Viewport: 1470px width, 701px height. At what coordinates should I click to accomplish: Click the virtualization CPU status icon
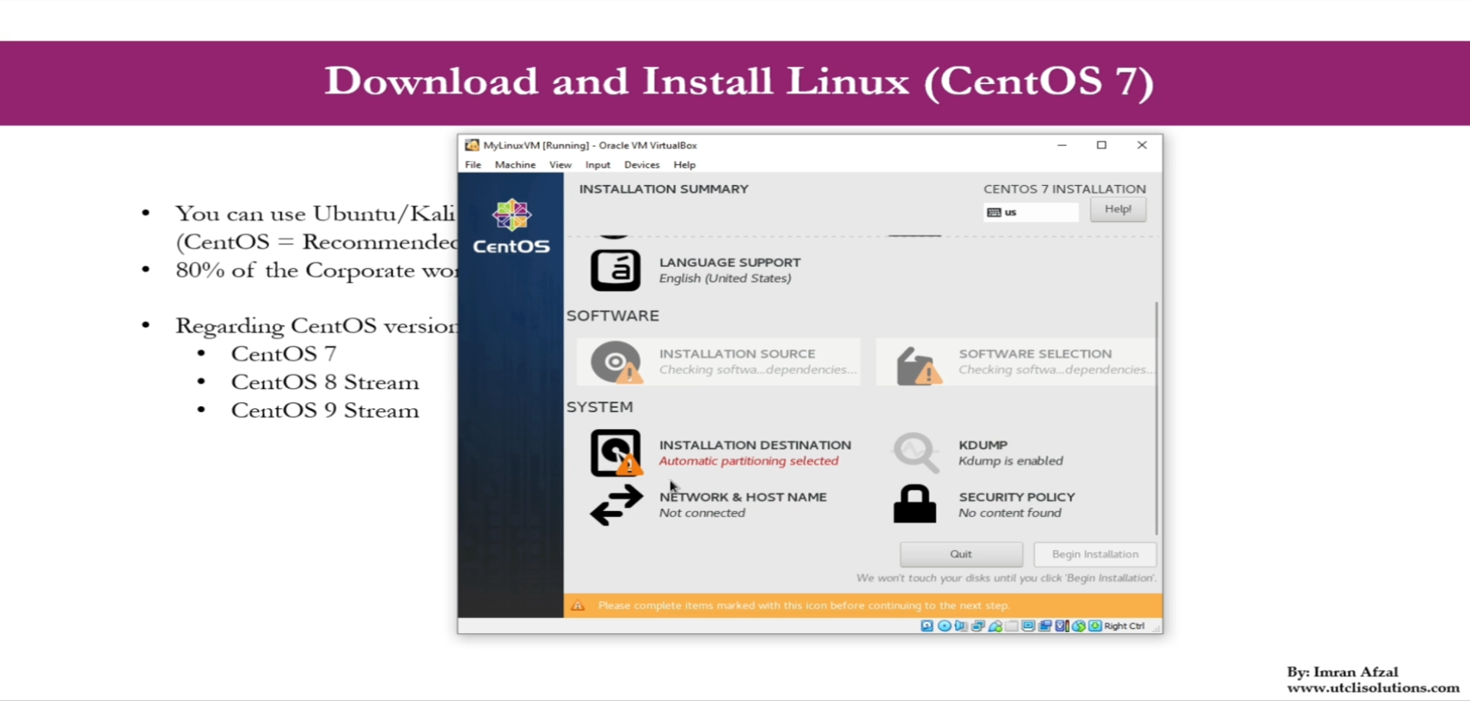1062,626
